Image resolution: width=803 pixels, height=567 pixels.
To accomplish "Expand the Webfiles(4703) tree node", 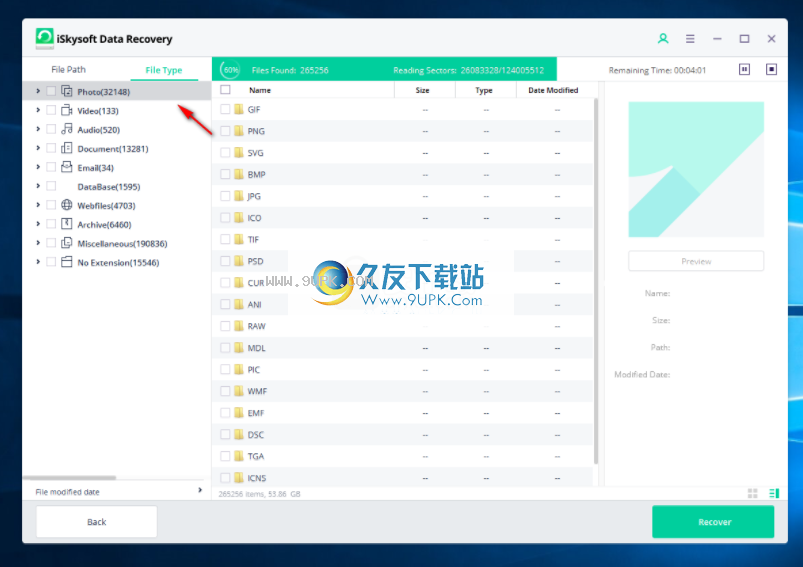I will pyautogui.click(x=38, y=205).
